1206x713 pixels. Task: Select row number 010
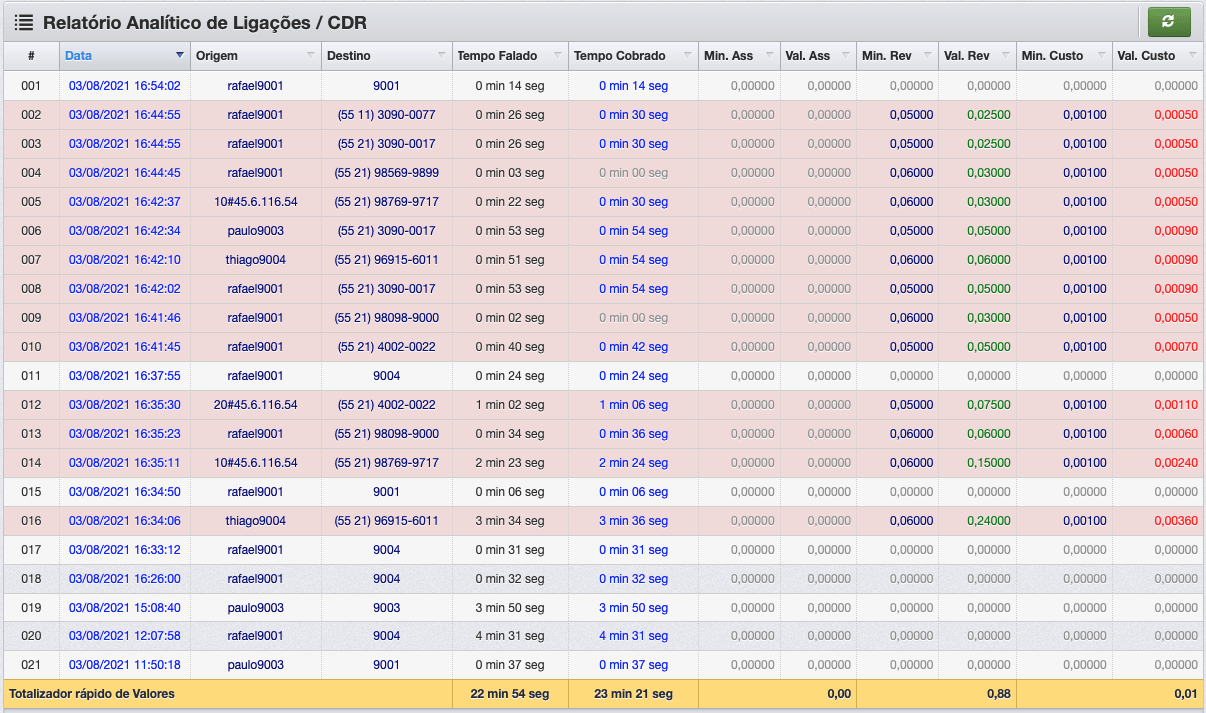tap(31, 347)
